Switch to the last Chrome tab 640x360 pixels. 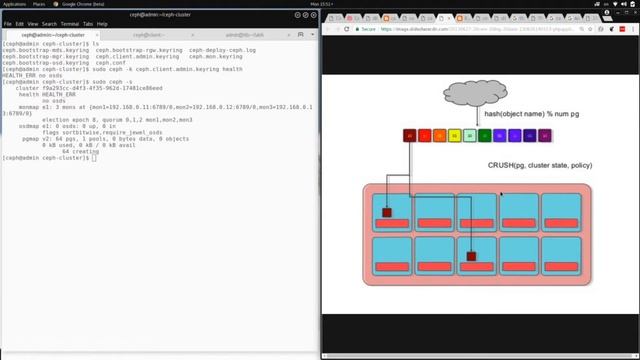click(591, 18)
